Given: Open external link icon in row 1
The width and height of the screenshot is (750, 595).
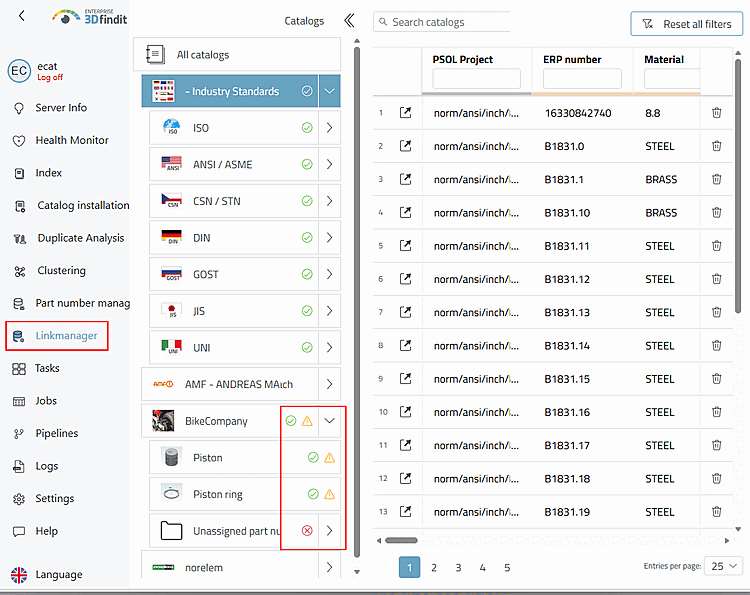Looking at the screenshot, I should pyautogui.click(x=405, y=113).
